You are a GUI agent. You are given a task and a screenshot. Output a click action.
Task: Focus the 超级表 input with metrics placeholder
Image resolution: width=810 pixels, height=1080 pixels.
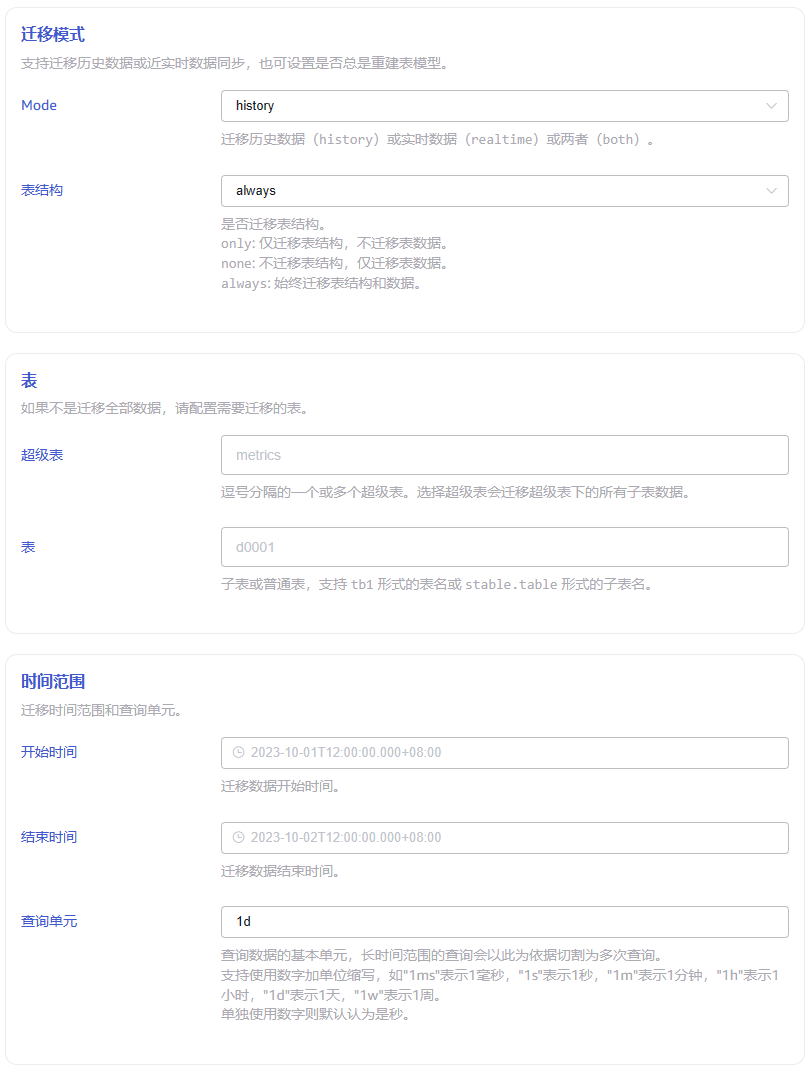coord(504,455)
